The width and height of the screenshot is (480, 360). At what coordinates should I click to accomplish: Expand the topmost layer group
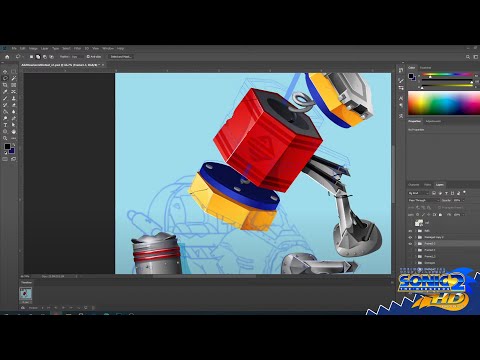coord(416,231)
